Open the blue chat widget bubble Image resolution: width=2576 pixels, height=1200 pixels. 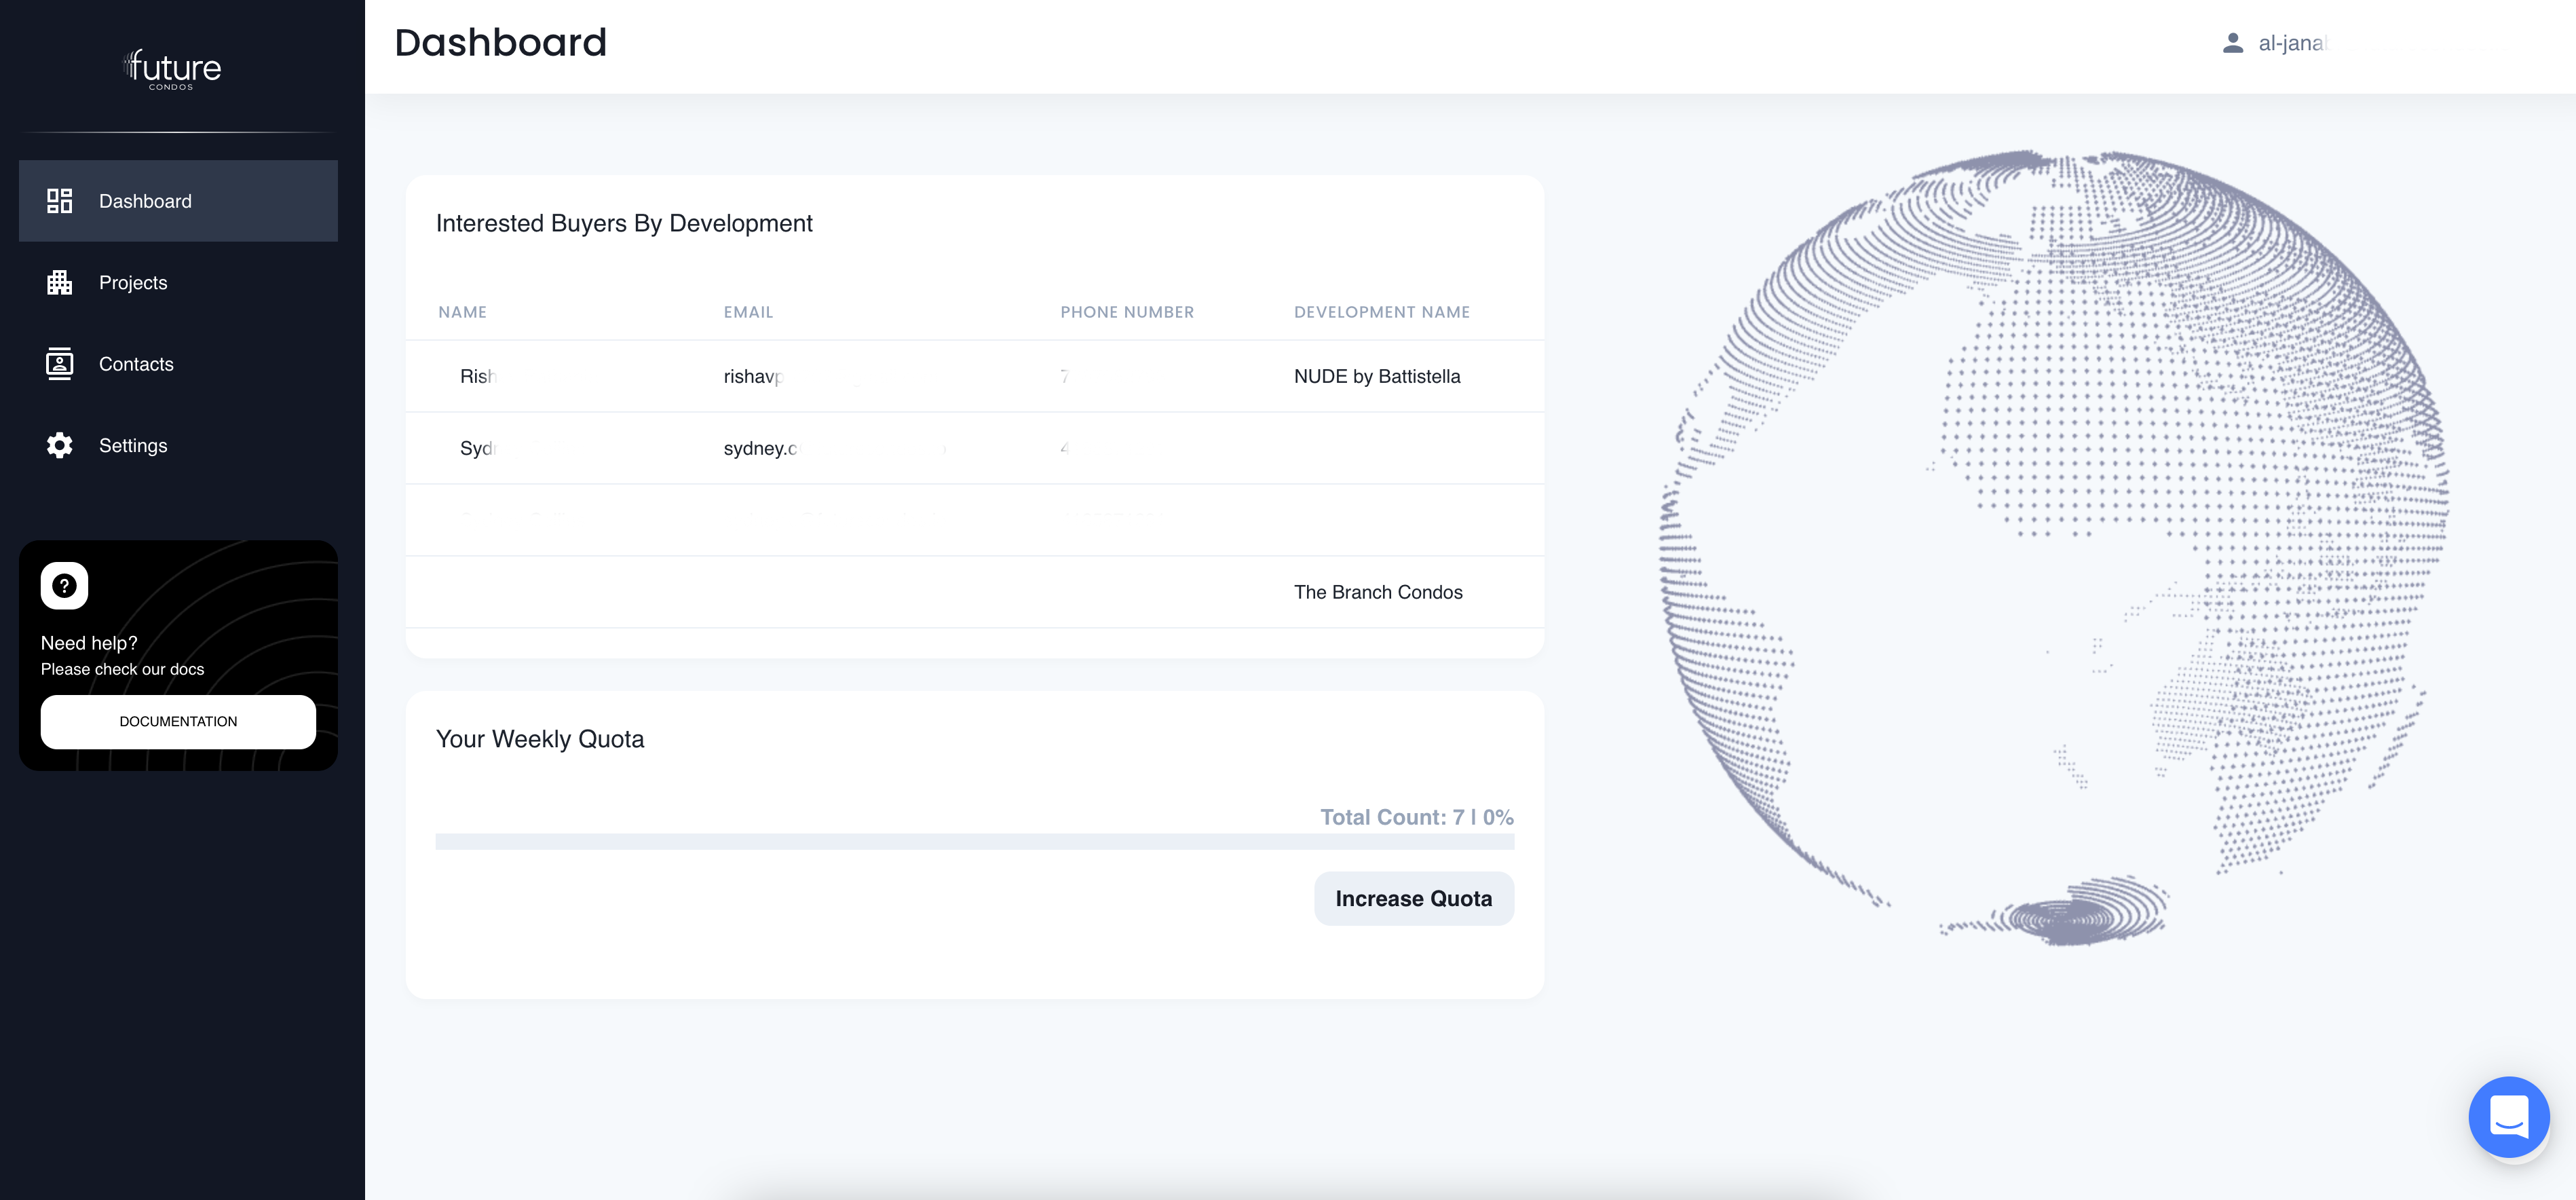tap(2508, 1117)
